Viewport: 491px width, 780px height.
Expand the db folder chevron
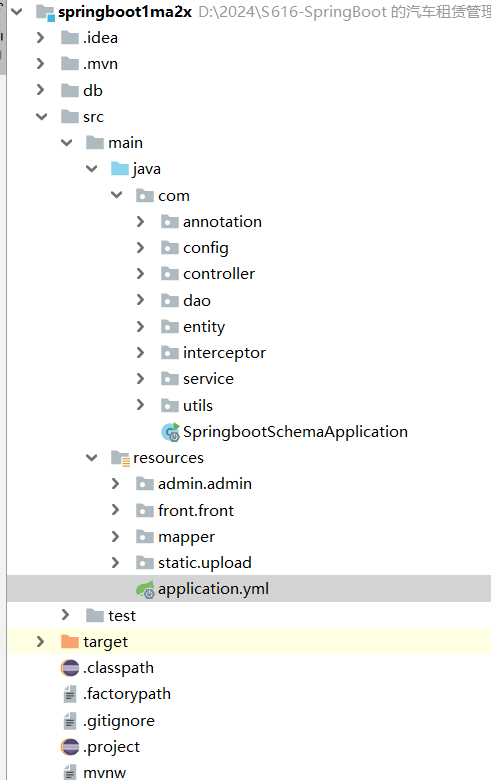(41, 90)
